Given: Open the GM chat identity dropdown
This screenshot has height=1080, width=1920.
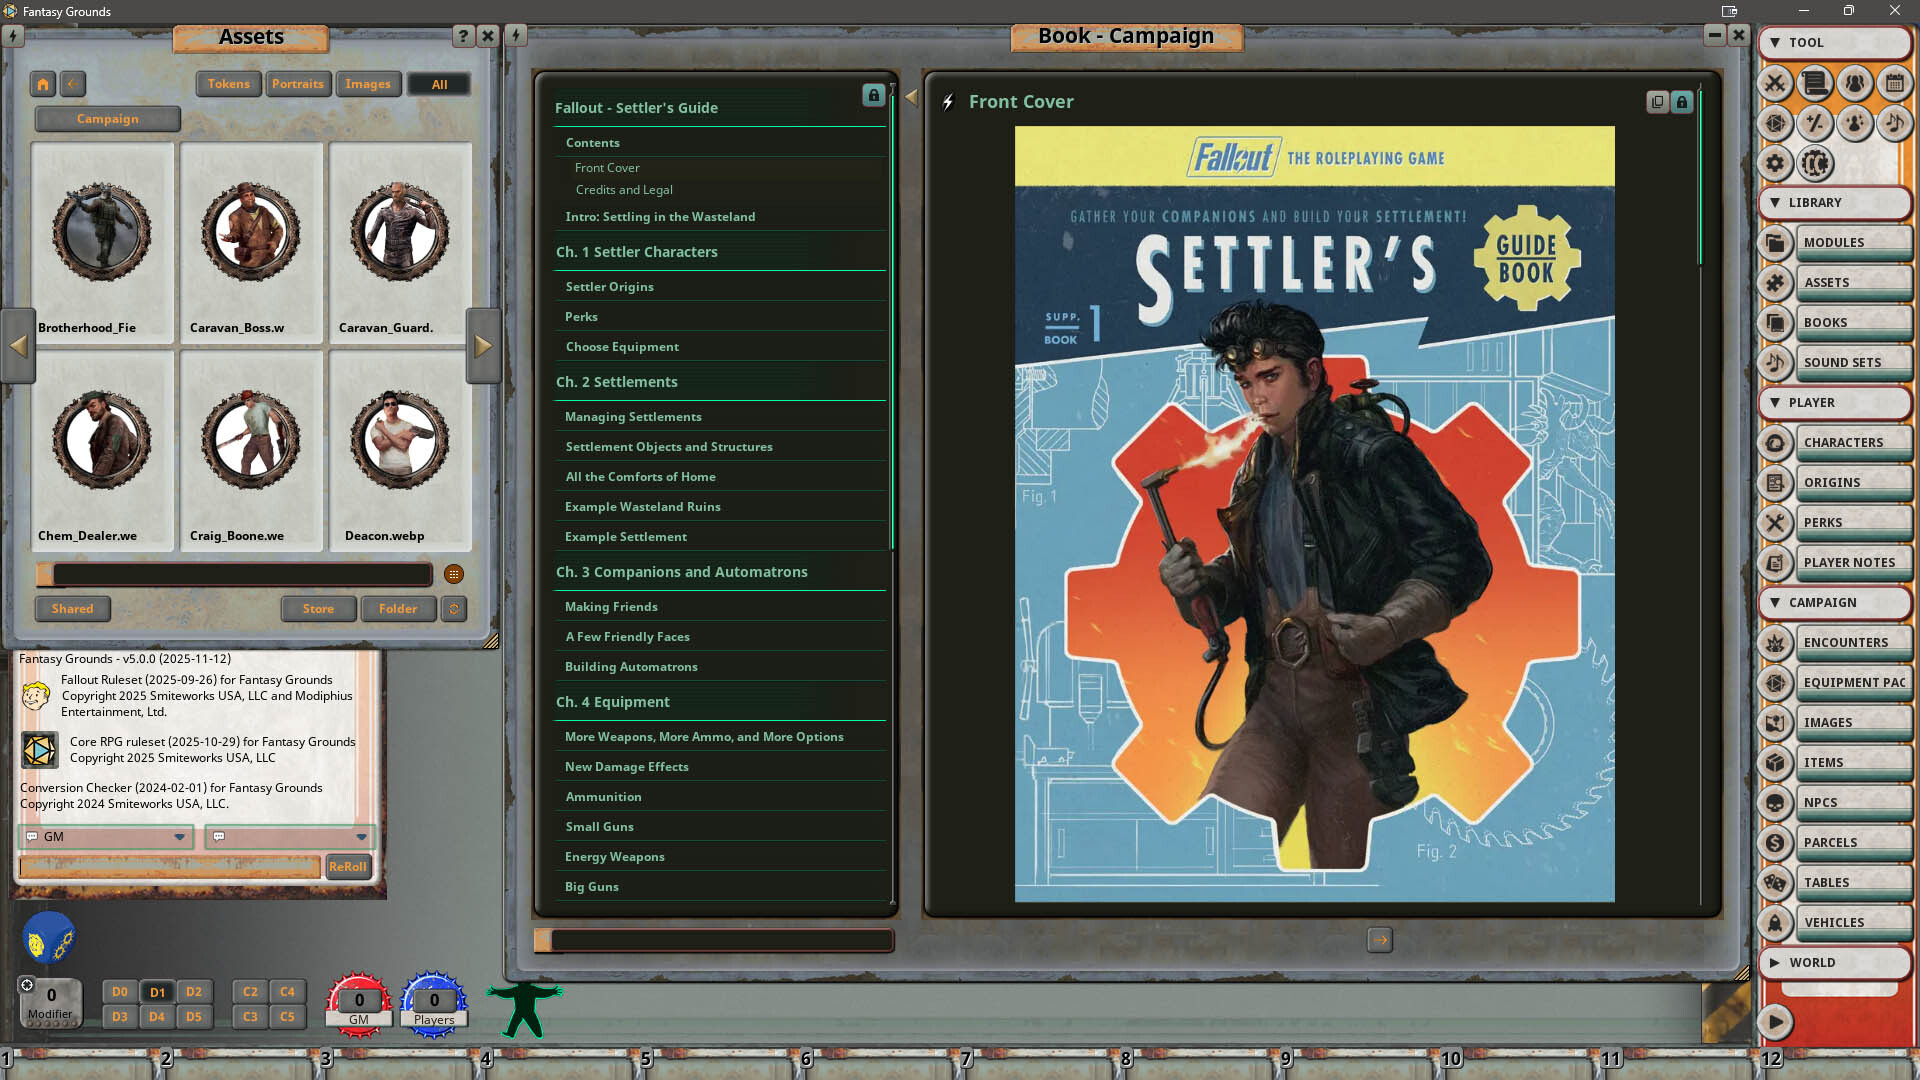Looking at the screenshot, I should click(180, 837).
